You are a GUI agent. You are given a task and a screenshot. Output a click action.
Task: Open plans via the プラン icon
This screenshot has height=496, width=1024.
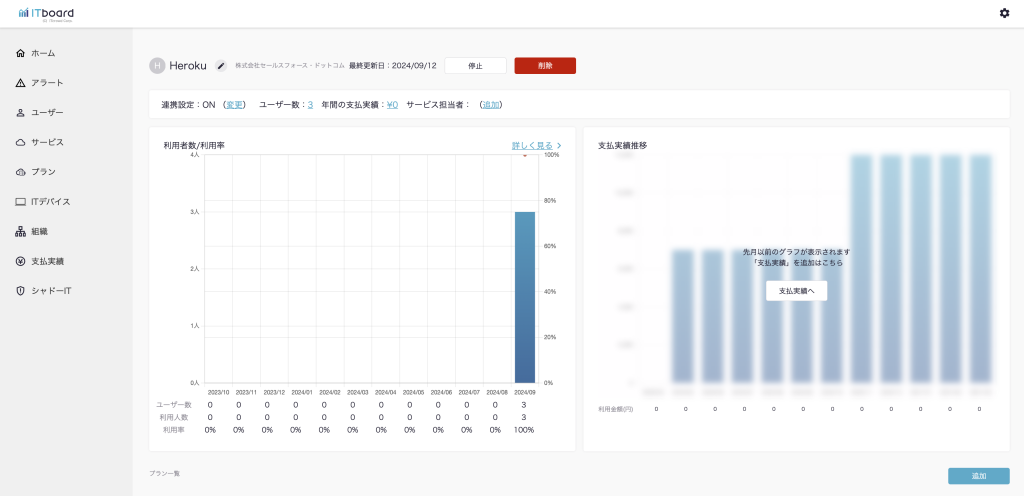click(20, 172)
